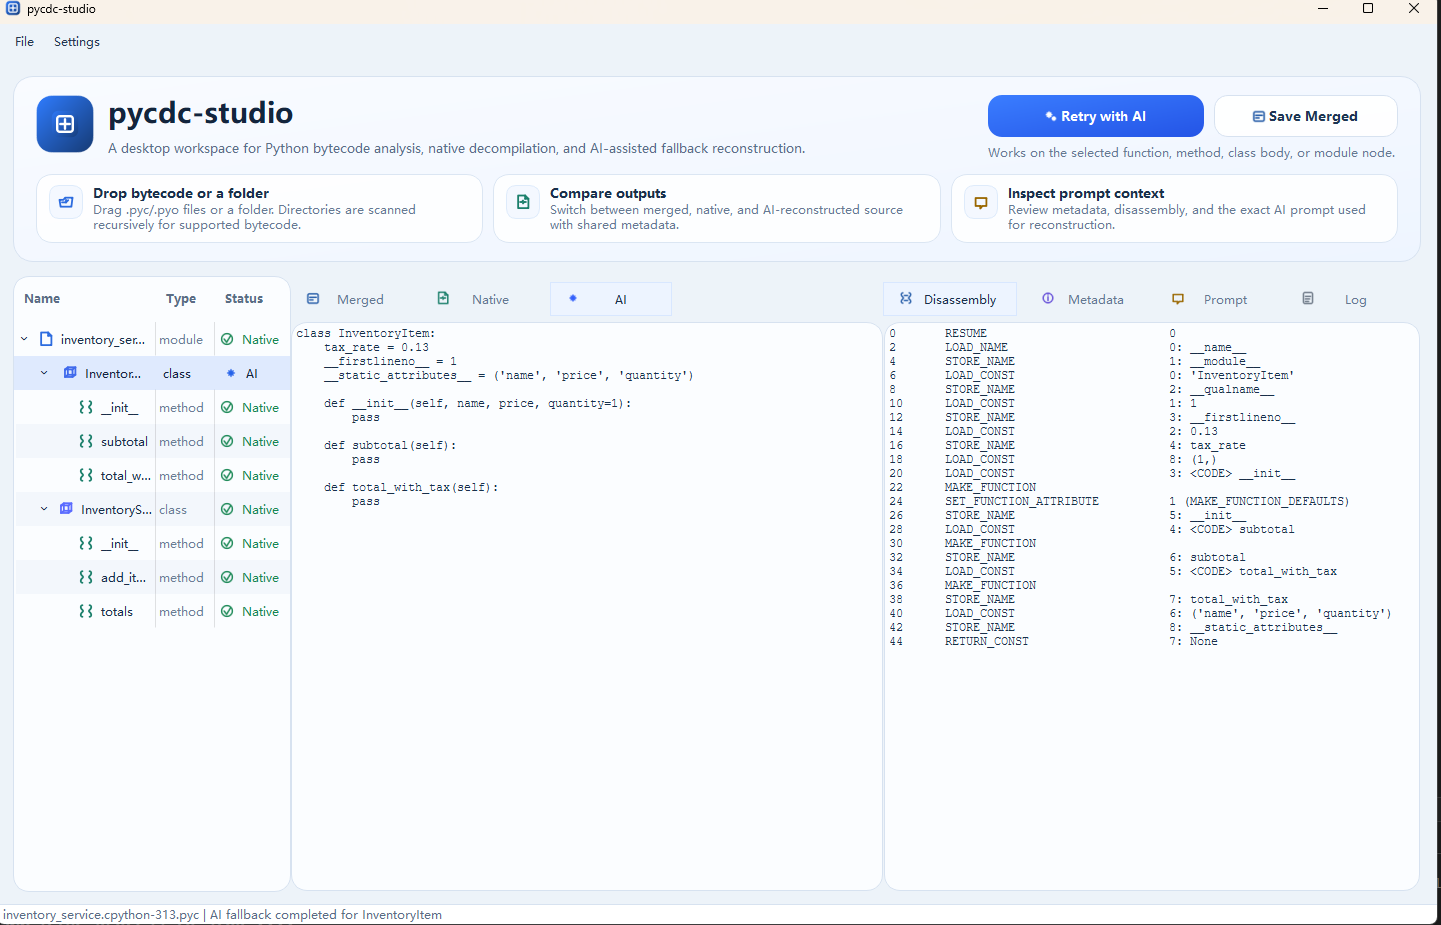This screenshot has width=1441, height=925.
Task: Collapse the inventory_service module node
Action: (x=24, y=339)
